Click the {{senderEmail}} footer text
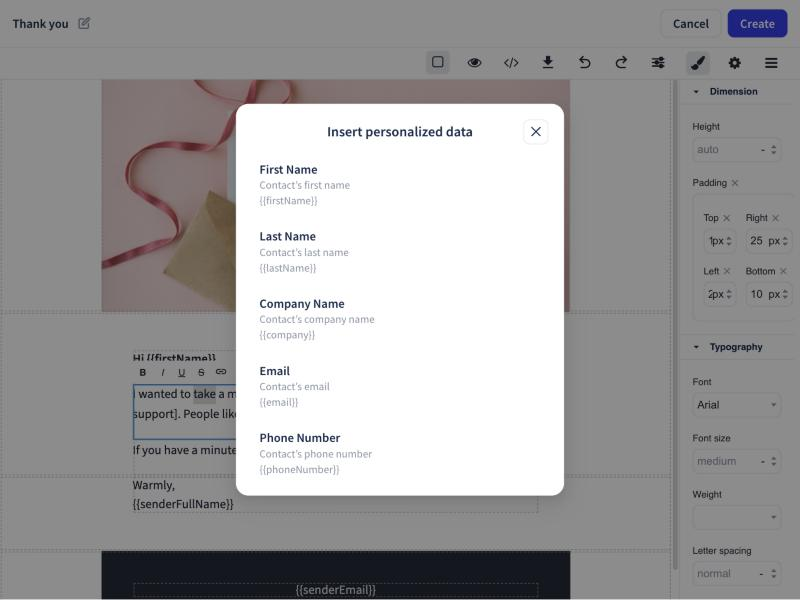Viewport: 800px width, 600px height. pyautogui.click(x=336, y=590)
